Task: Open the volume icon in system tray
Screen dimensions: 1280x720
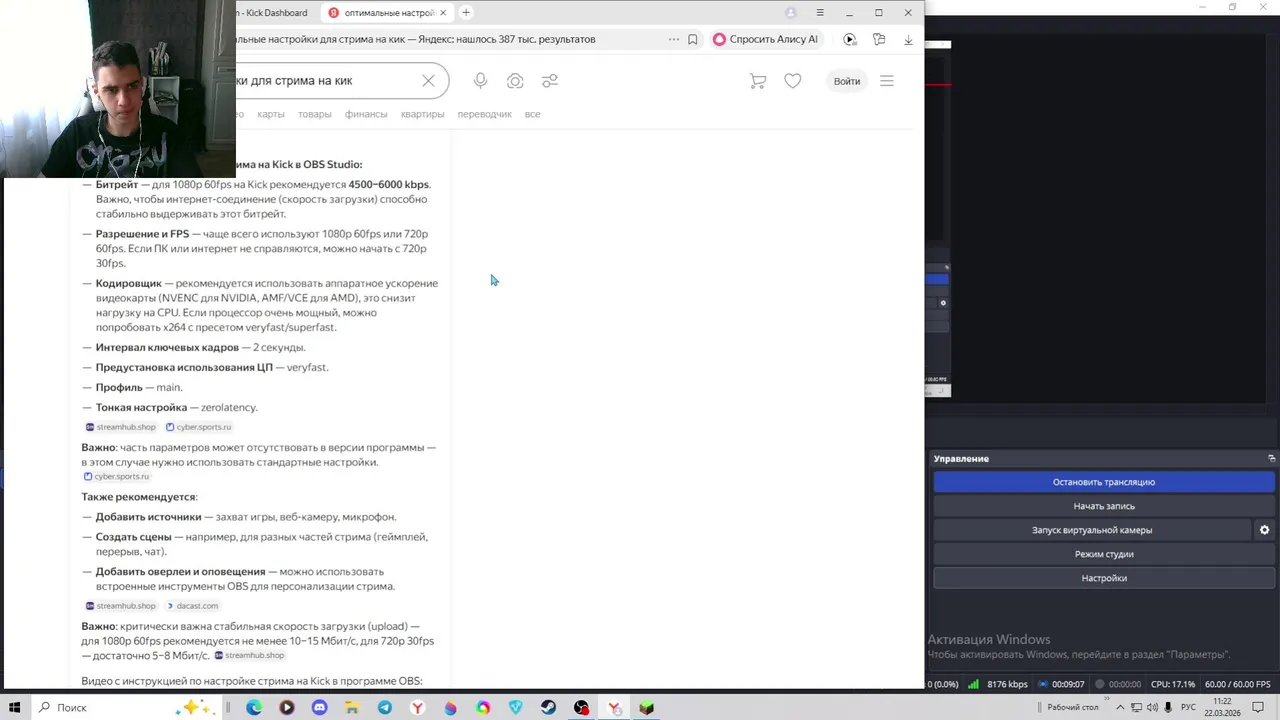Action: (x=1152, y=708)
